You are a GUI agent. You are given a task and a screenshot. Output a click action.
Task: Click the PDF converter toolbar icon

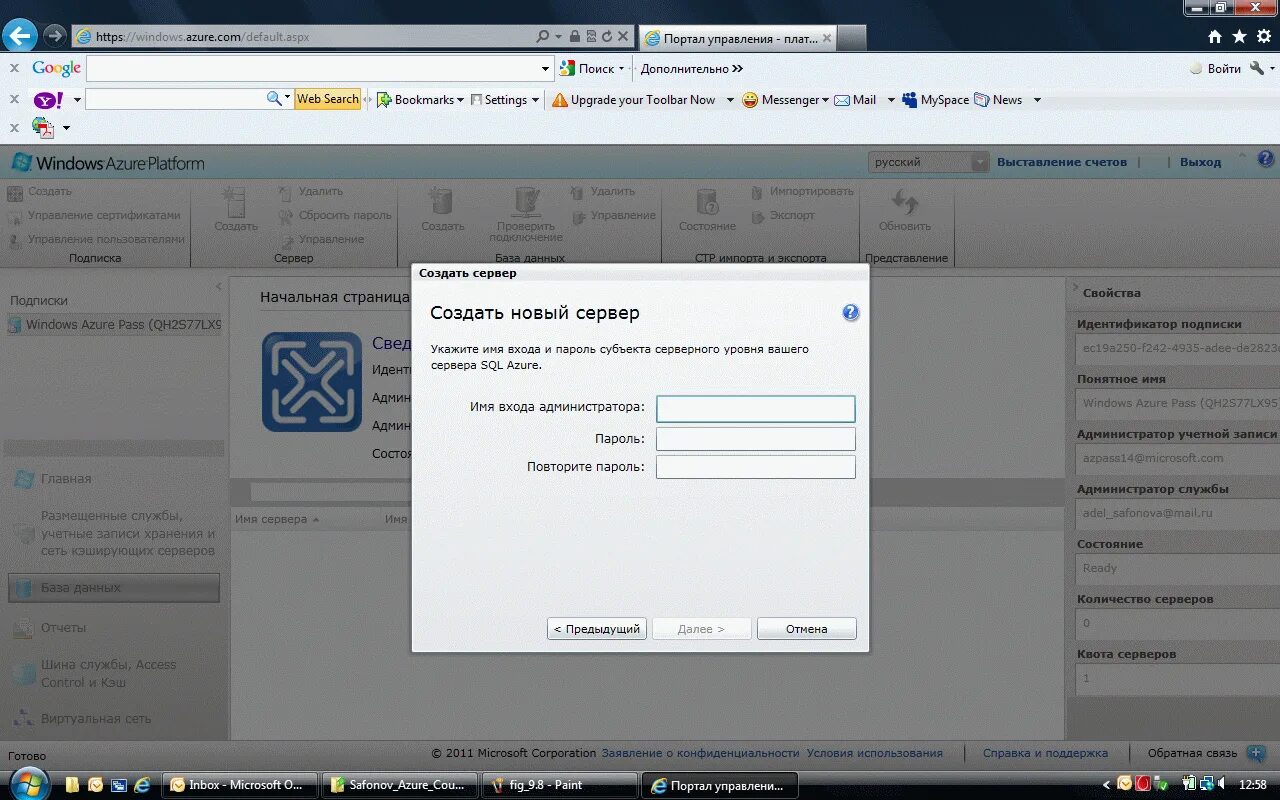coord(43,128)
